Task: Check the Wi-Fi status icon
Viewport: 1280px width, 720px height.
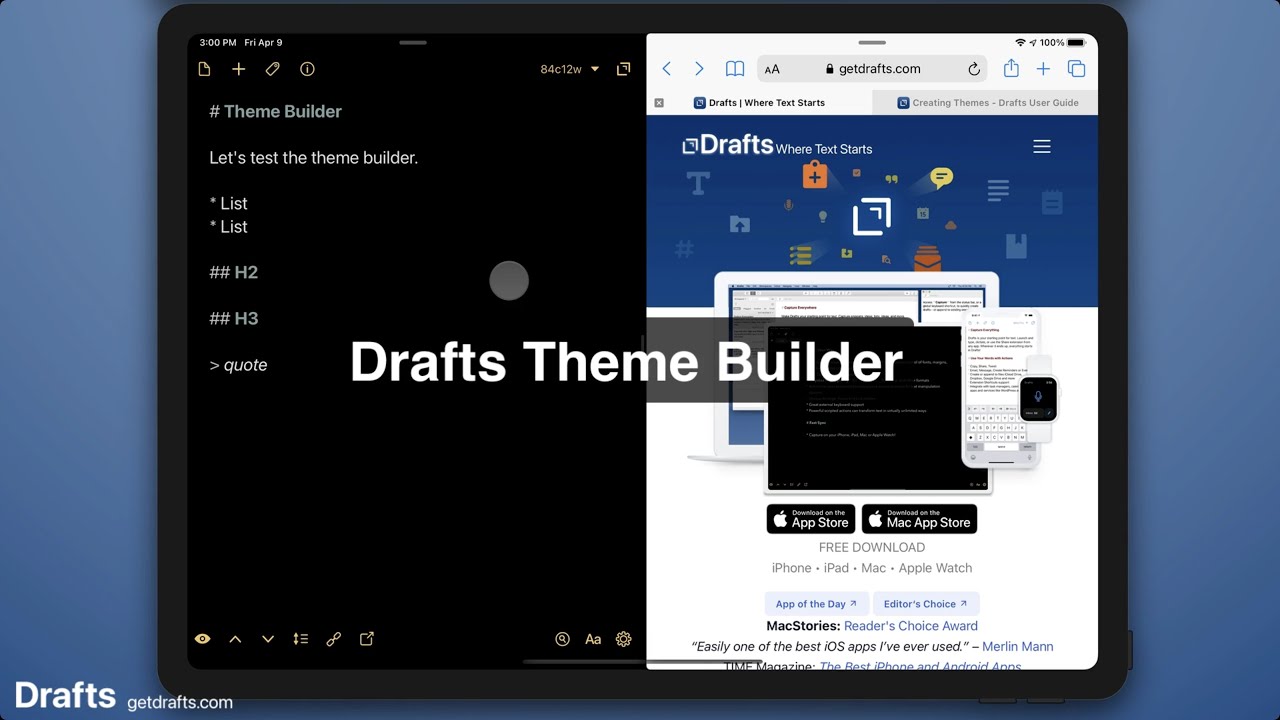Action: [1021, 43]
